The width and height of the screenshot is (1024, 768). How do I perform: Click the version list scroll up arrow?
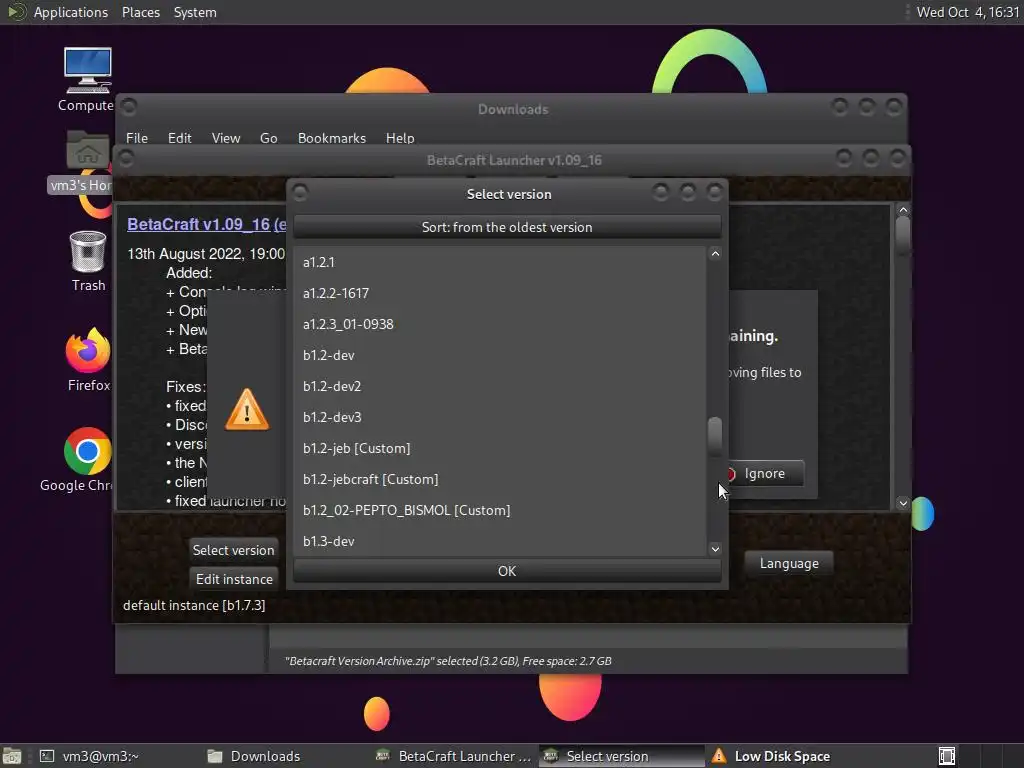[715, 254]
